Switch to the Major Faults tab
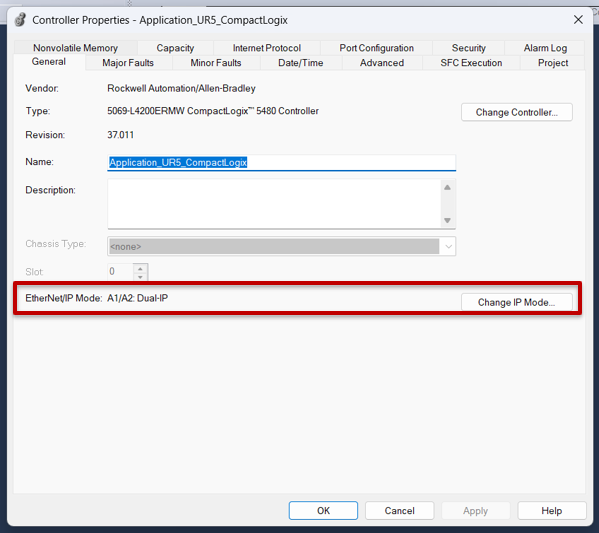 (128, 63)
